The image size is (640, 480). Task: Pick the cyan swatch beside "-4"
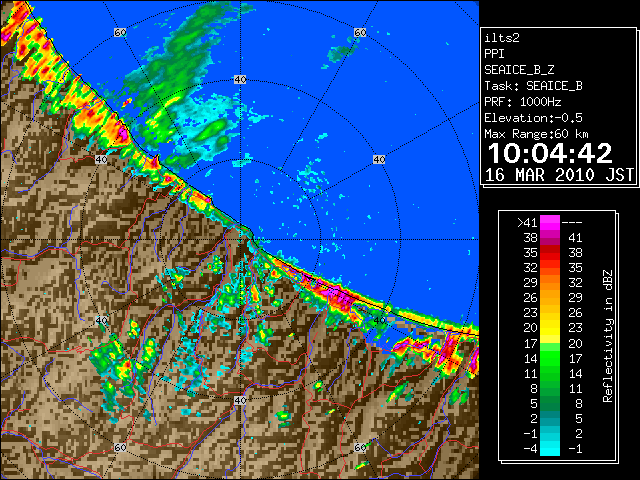(550, 449)
